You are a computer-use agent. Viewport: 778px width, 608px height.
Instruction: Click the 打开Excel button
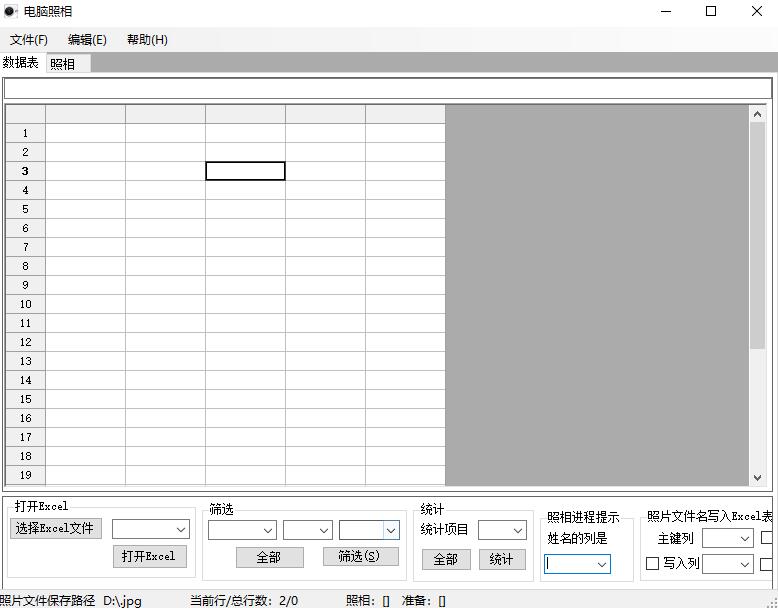(150, 556)
